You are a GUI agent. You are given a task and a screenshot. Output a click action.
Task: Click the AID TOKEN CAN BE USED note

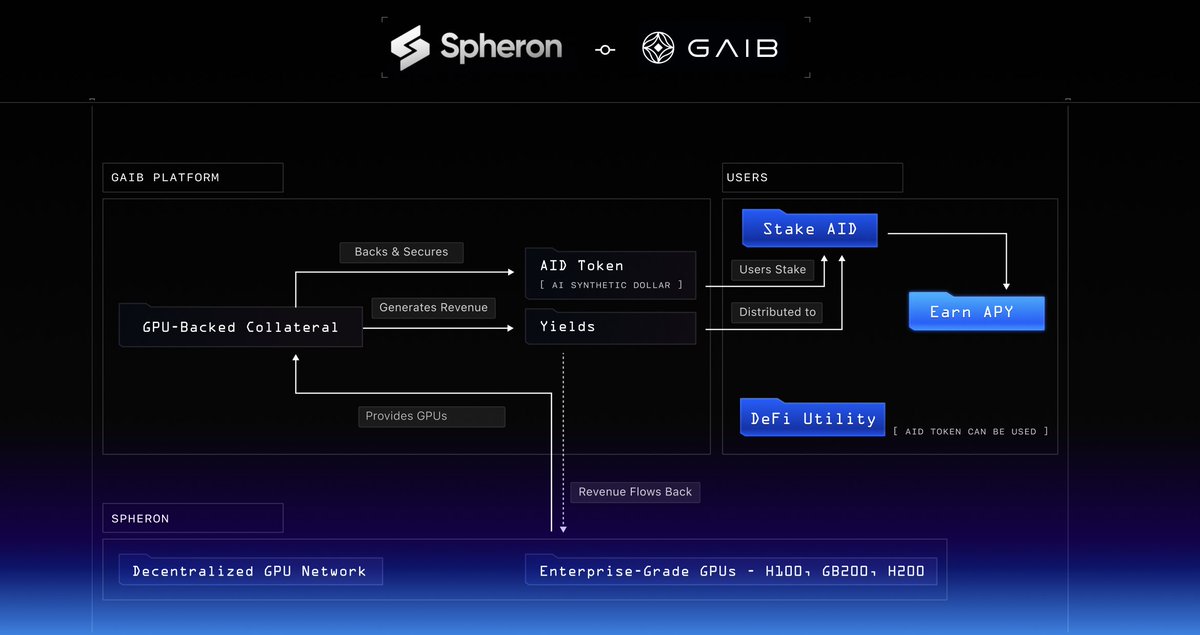(971, 431)
